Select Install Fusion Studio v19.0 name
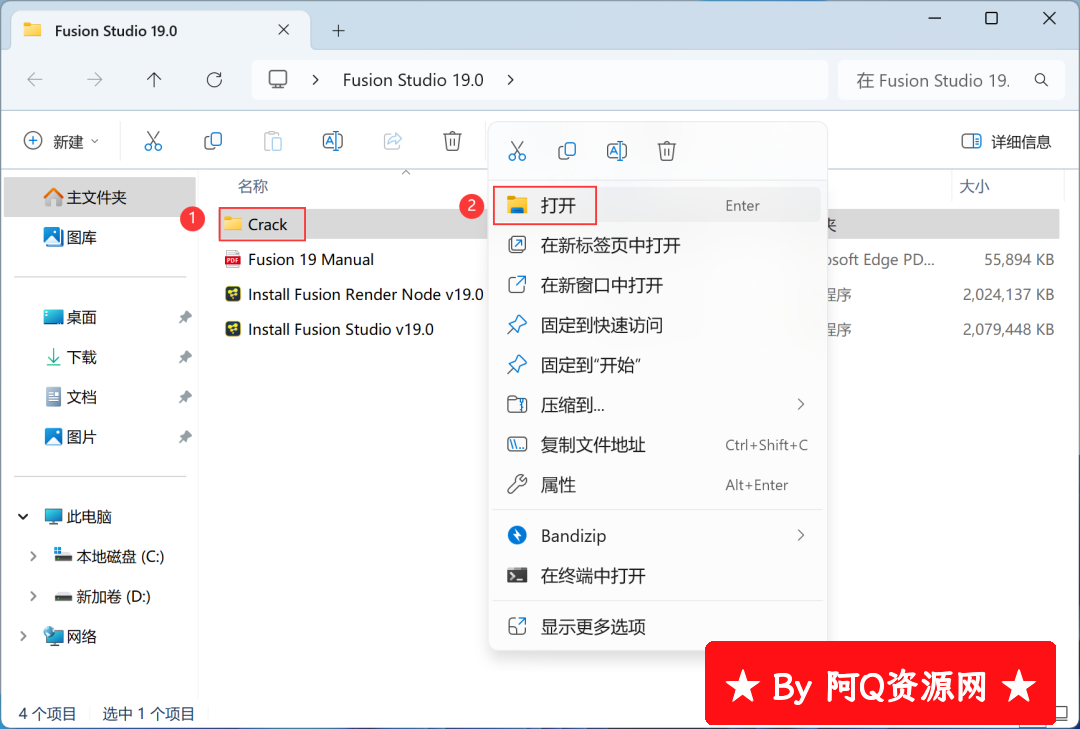The width and height of the screenshot is (1080, 729). 341,329
